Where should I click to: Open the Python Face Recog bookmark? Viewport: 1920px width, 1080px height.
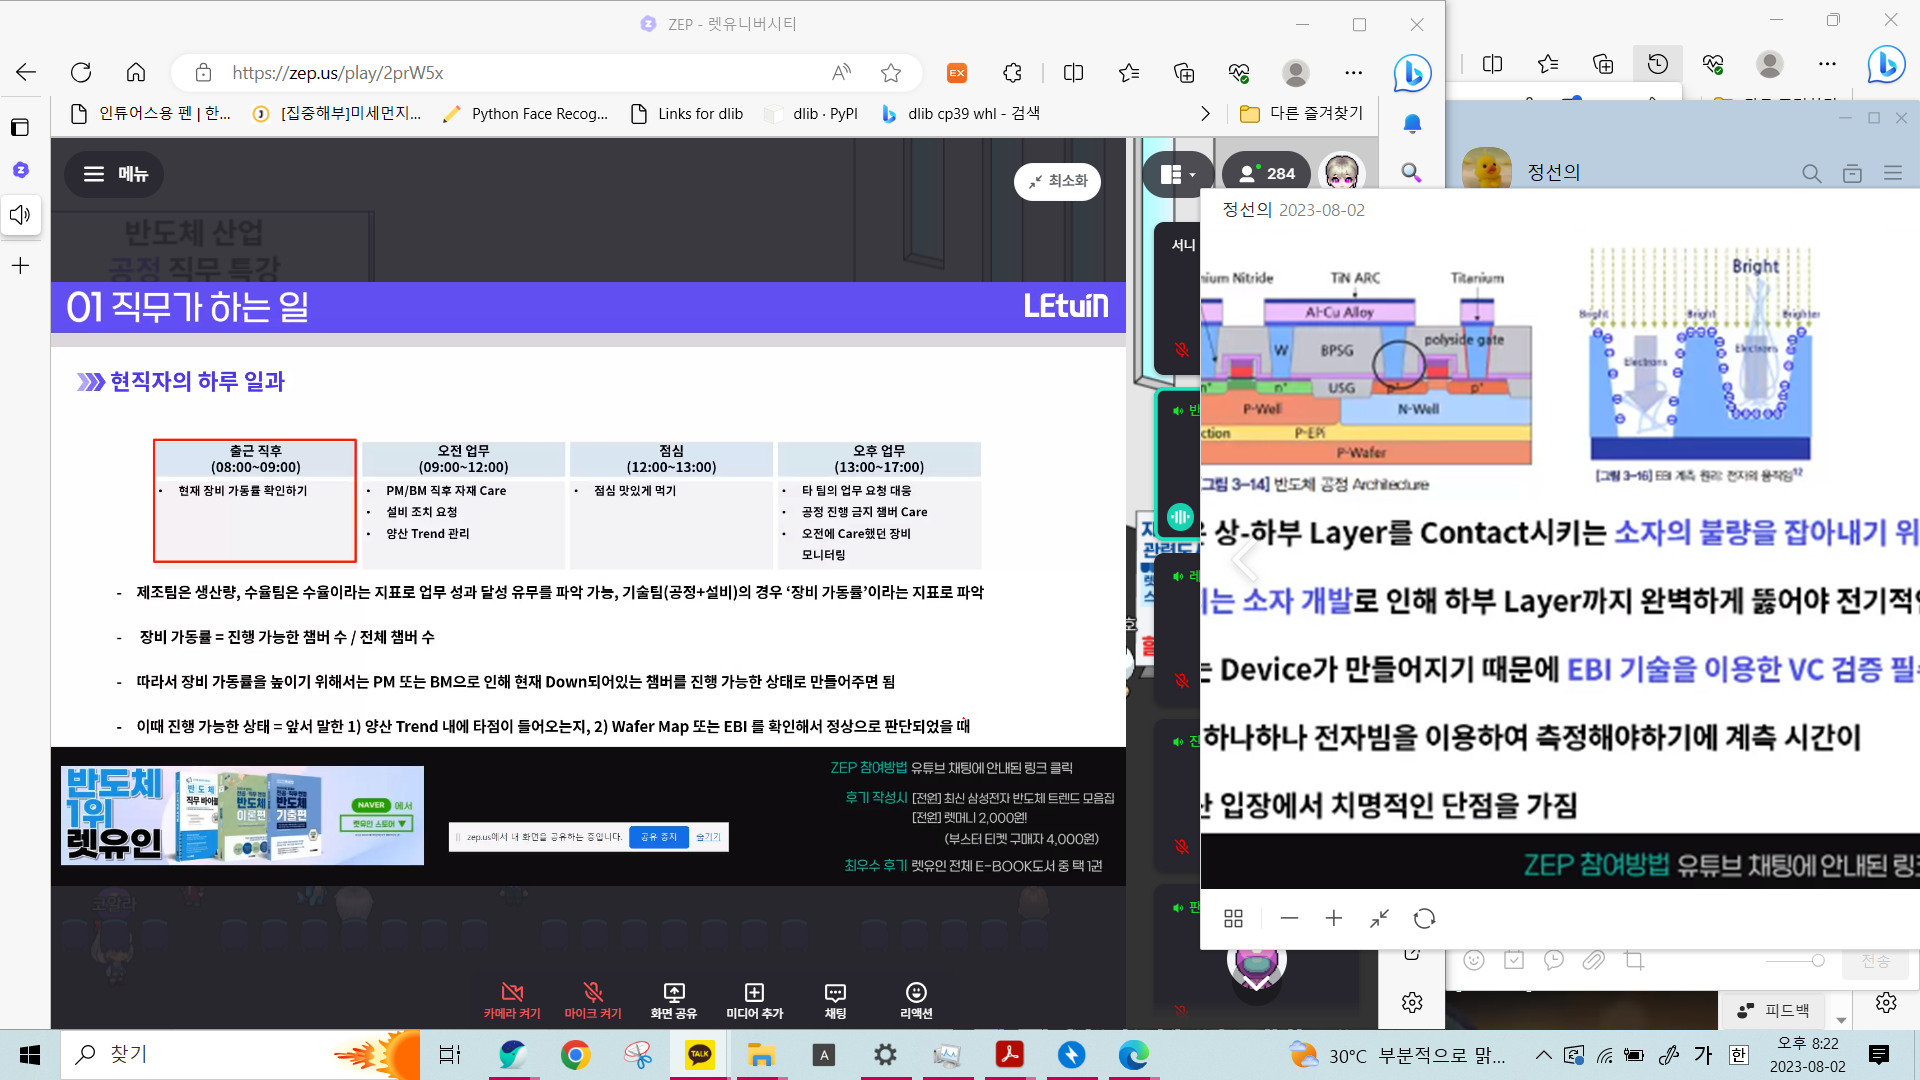tap(526, 114)
